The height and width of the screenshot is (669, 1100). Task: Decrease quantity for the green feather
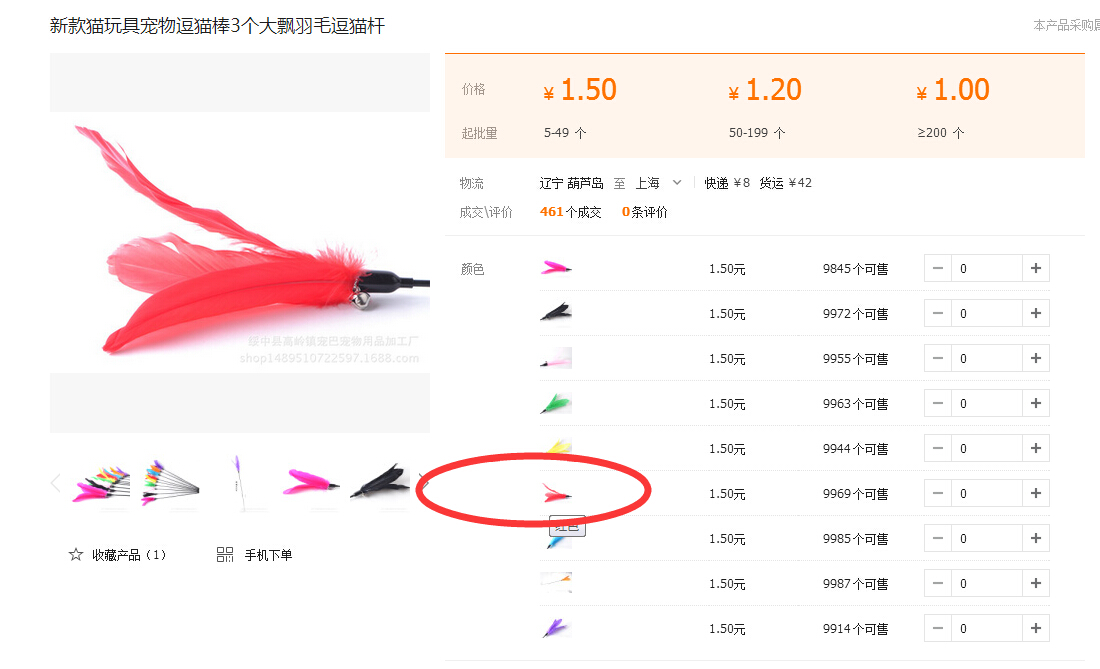[x=938, y=403]
